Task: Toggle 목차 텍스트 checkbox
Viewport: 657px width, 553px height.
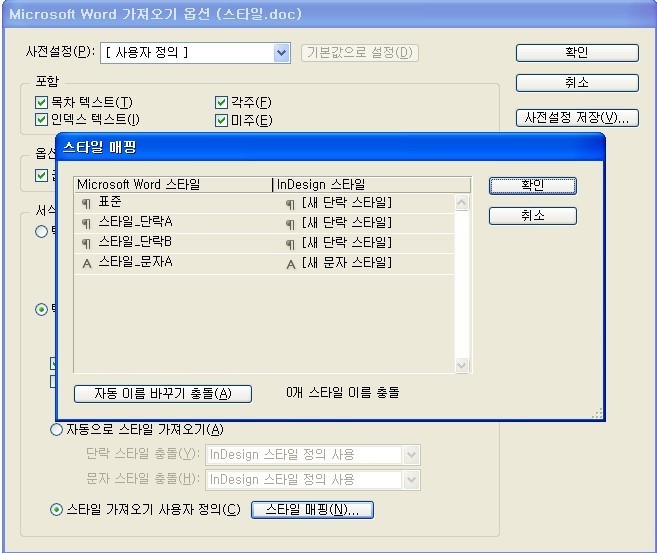Action: (41, 102)
